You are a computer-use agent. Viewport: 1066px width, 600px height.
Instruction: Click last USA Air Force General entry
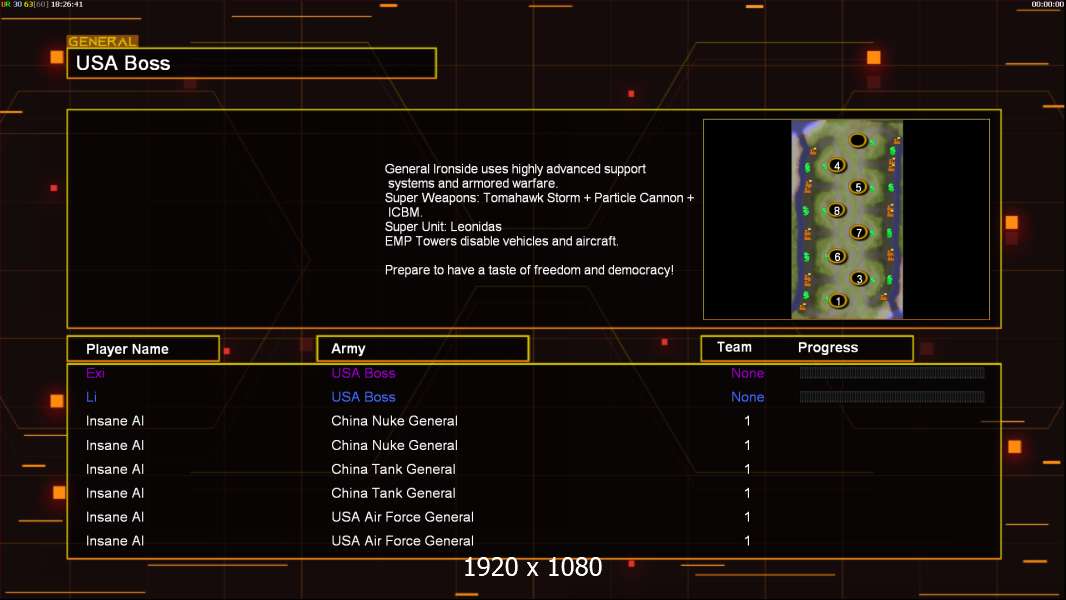402,541
